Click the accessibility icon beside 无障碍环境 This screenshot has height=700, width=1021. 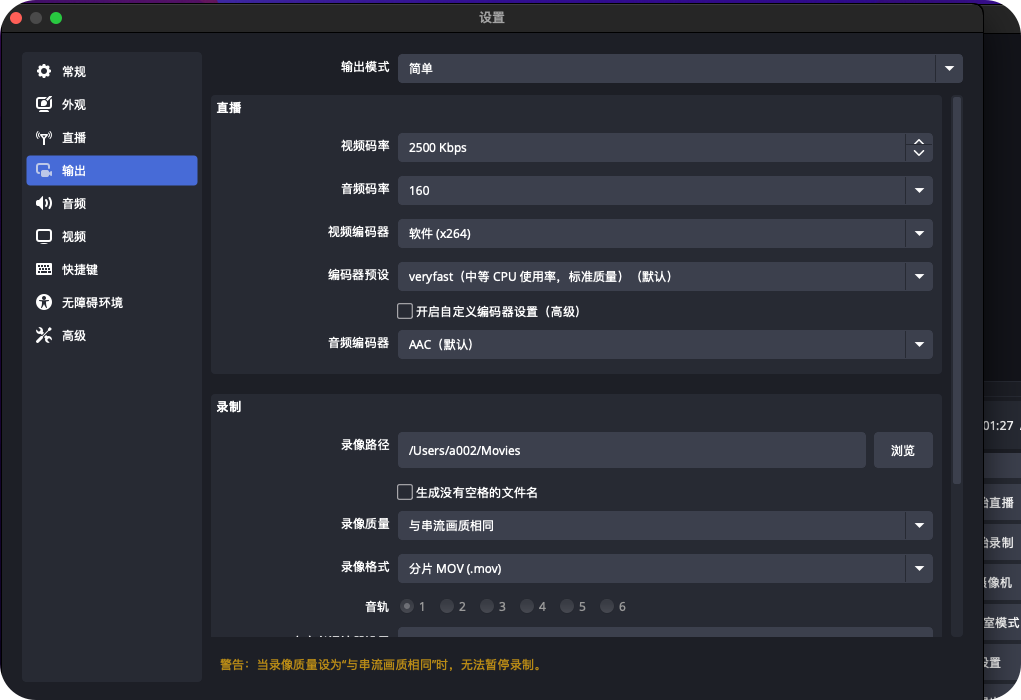pos(44,302)
